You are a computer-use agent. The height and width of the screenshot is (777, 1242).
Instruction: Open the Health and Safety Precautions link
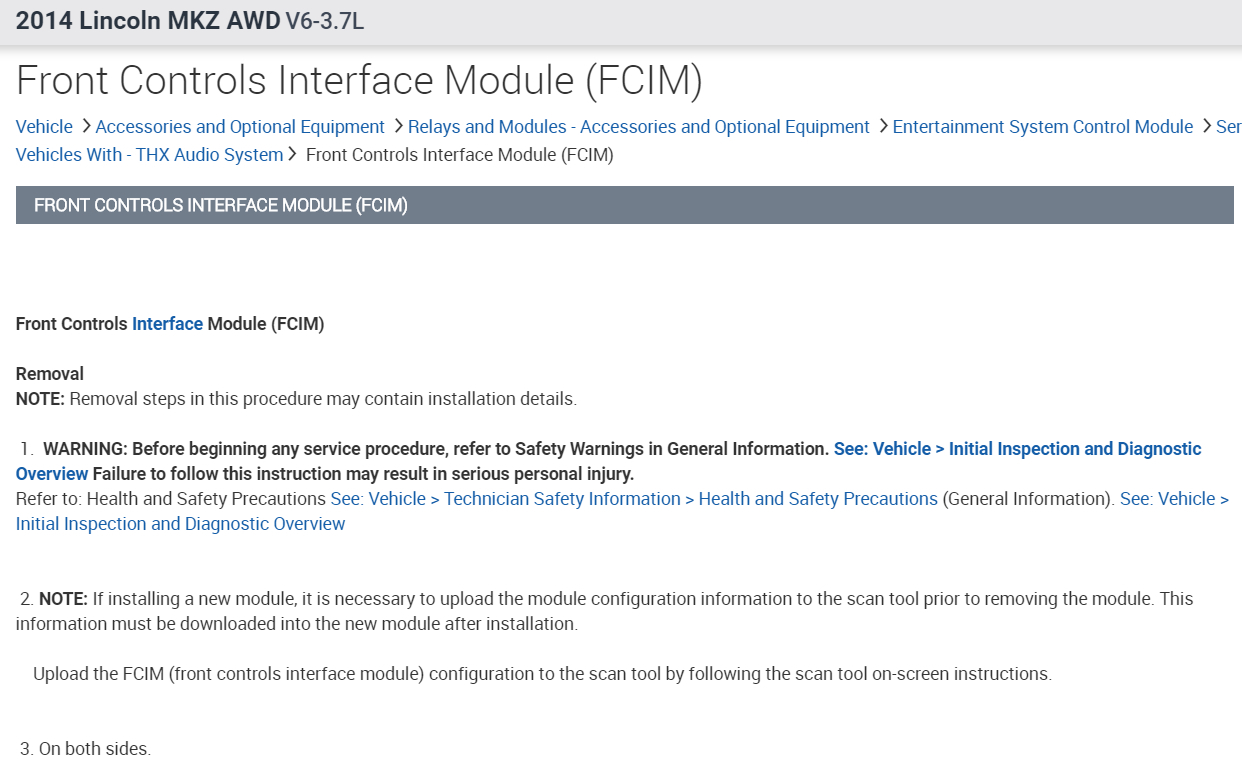pyautogui.click(x=634, y=499)
